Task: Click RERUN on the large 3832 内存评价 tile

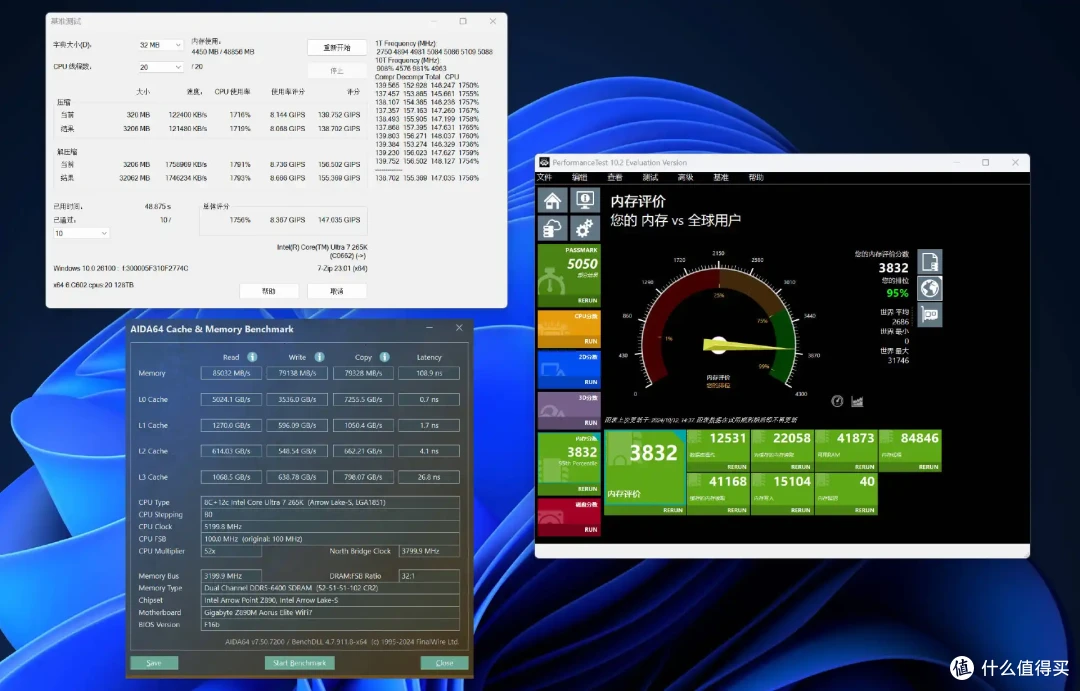Action: (673, 510)
